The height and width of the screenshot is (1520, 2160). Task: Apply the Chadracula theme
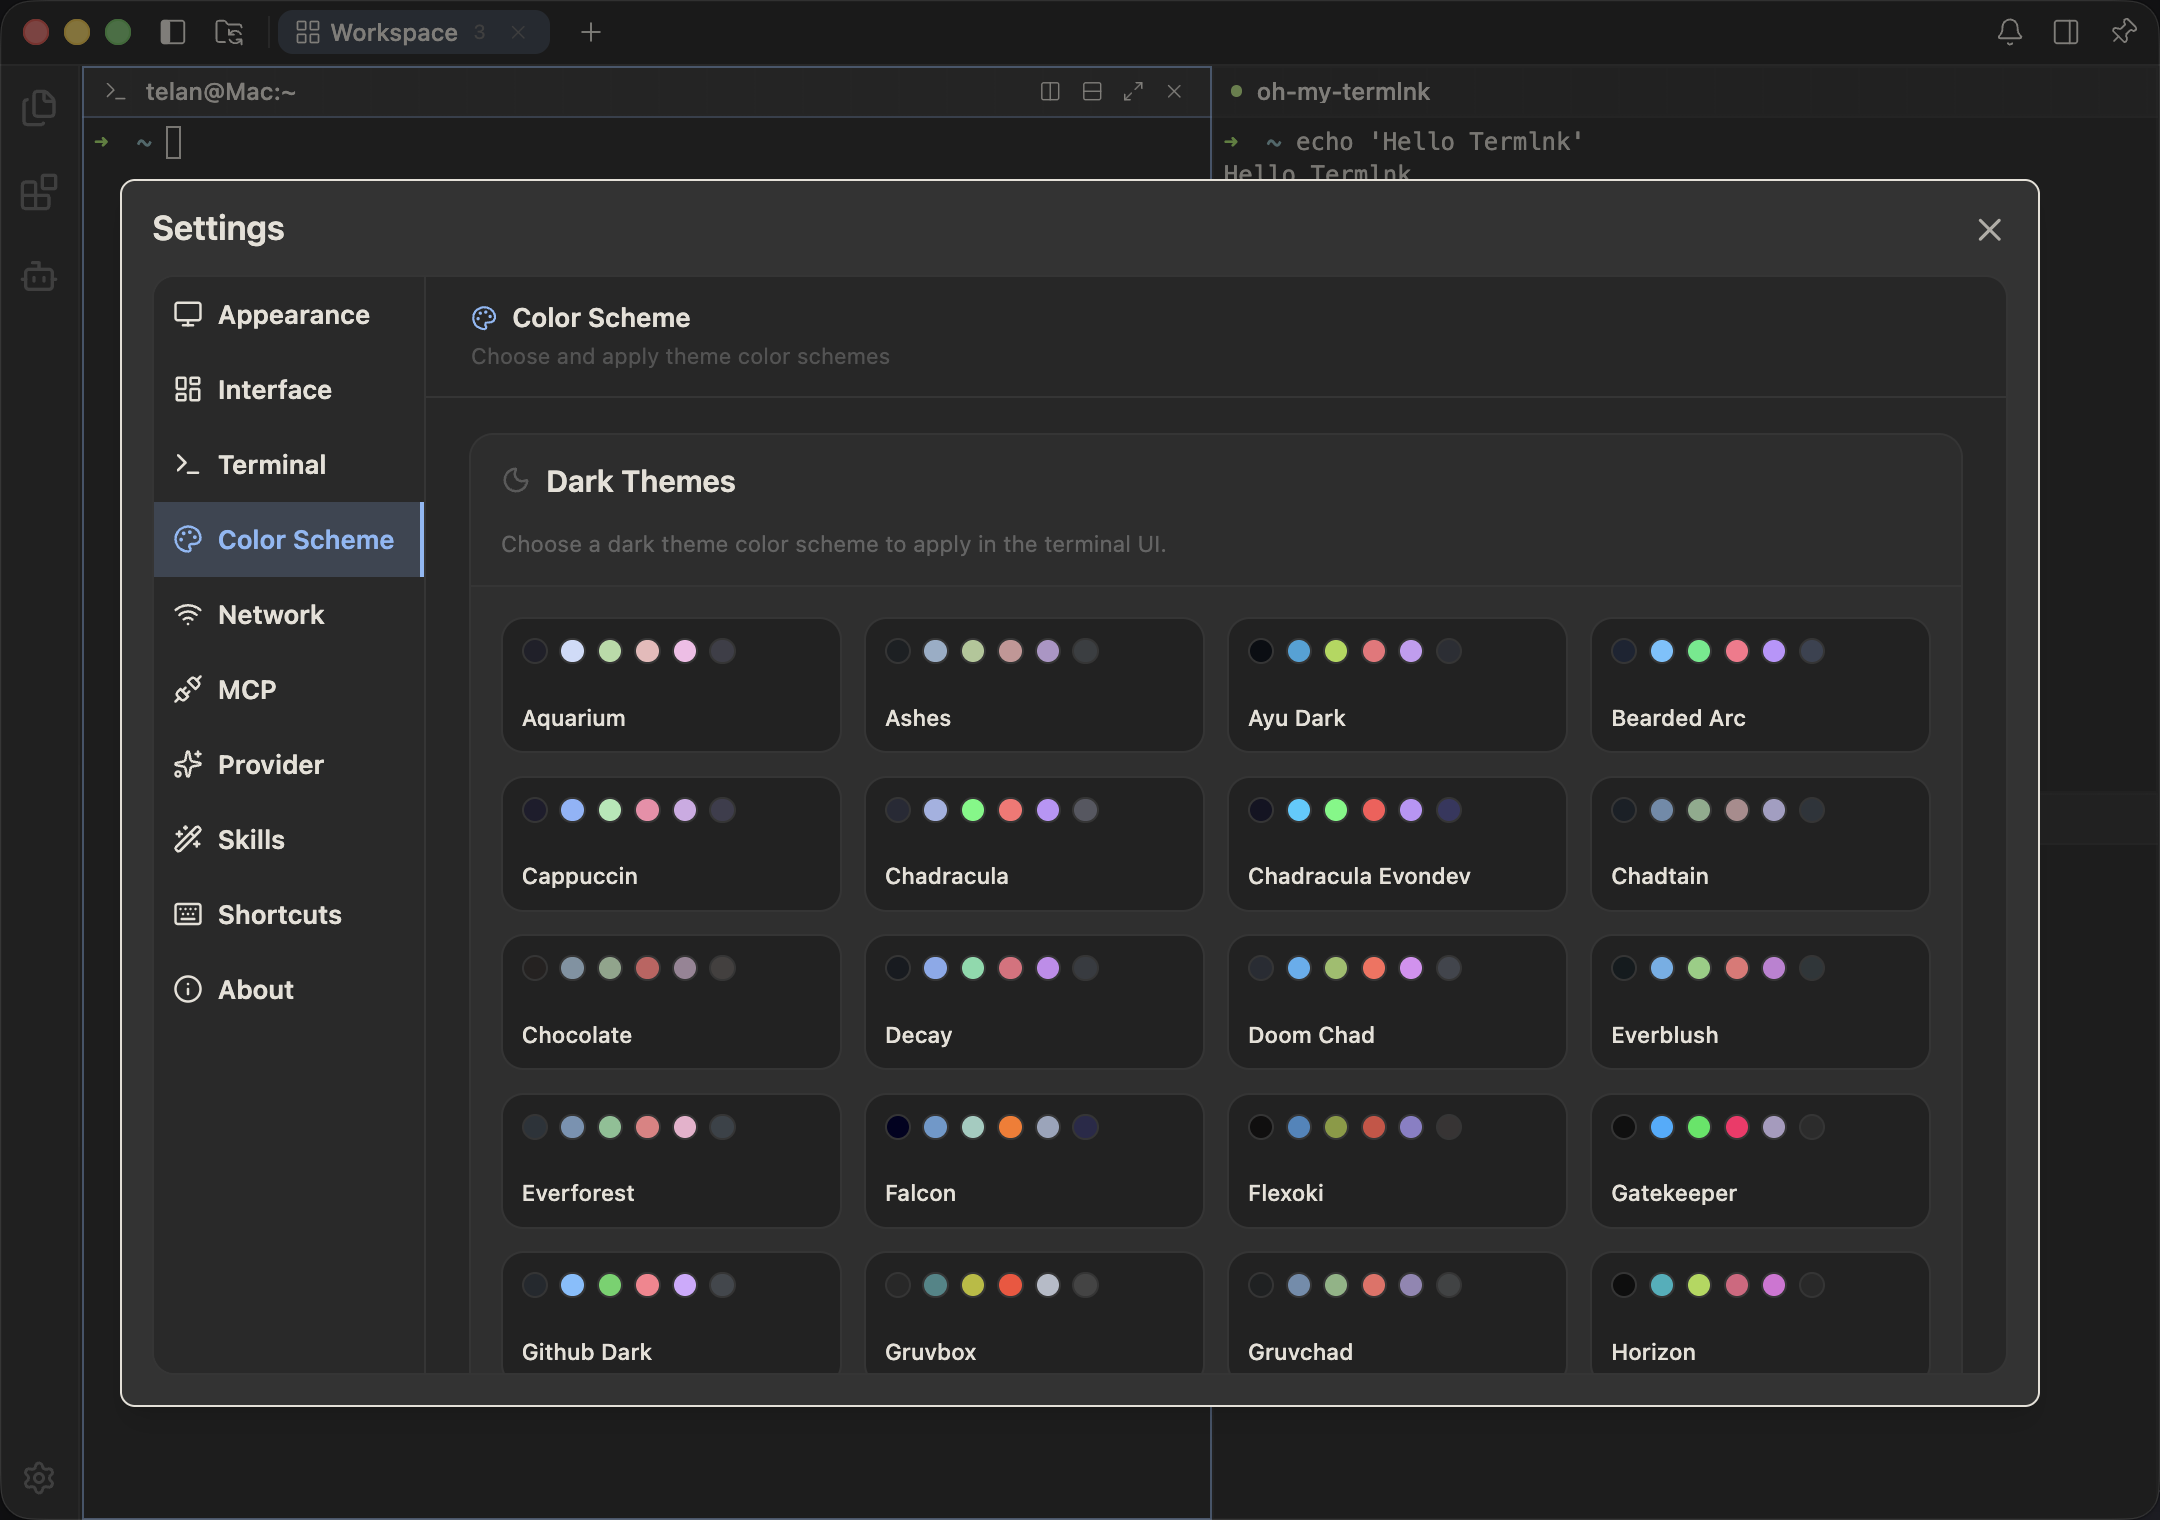pos(1034,844)
